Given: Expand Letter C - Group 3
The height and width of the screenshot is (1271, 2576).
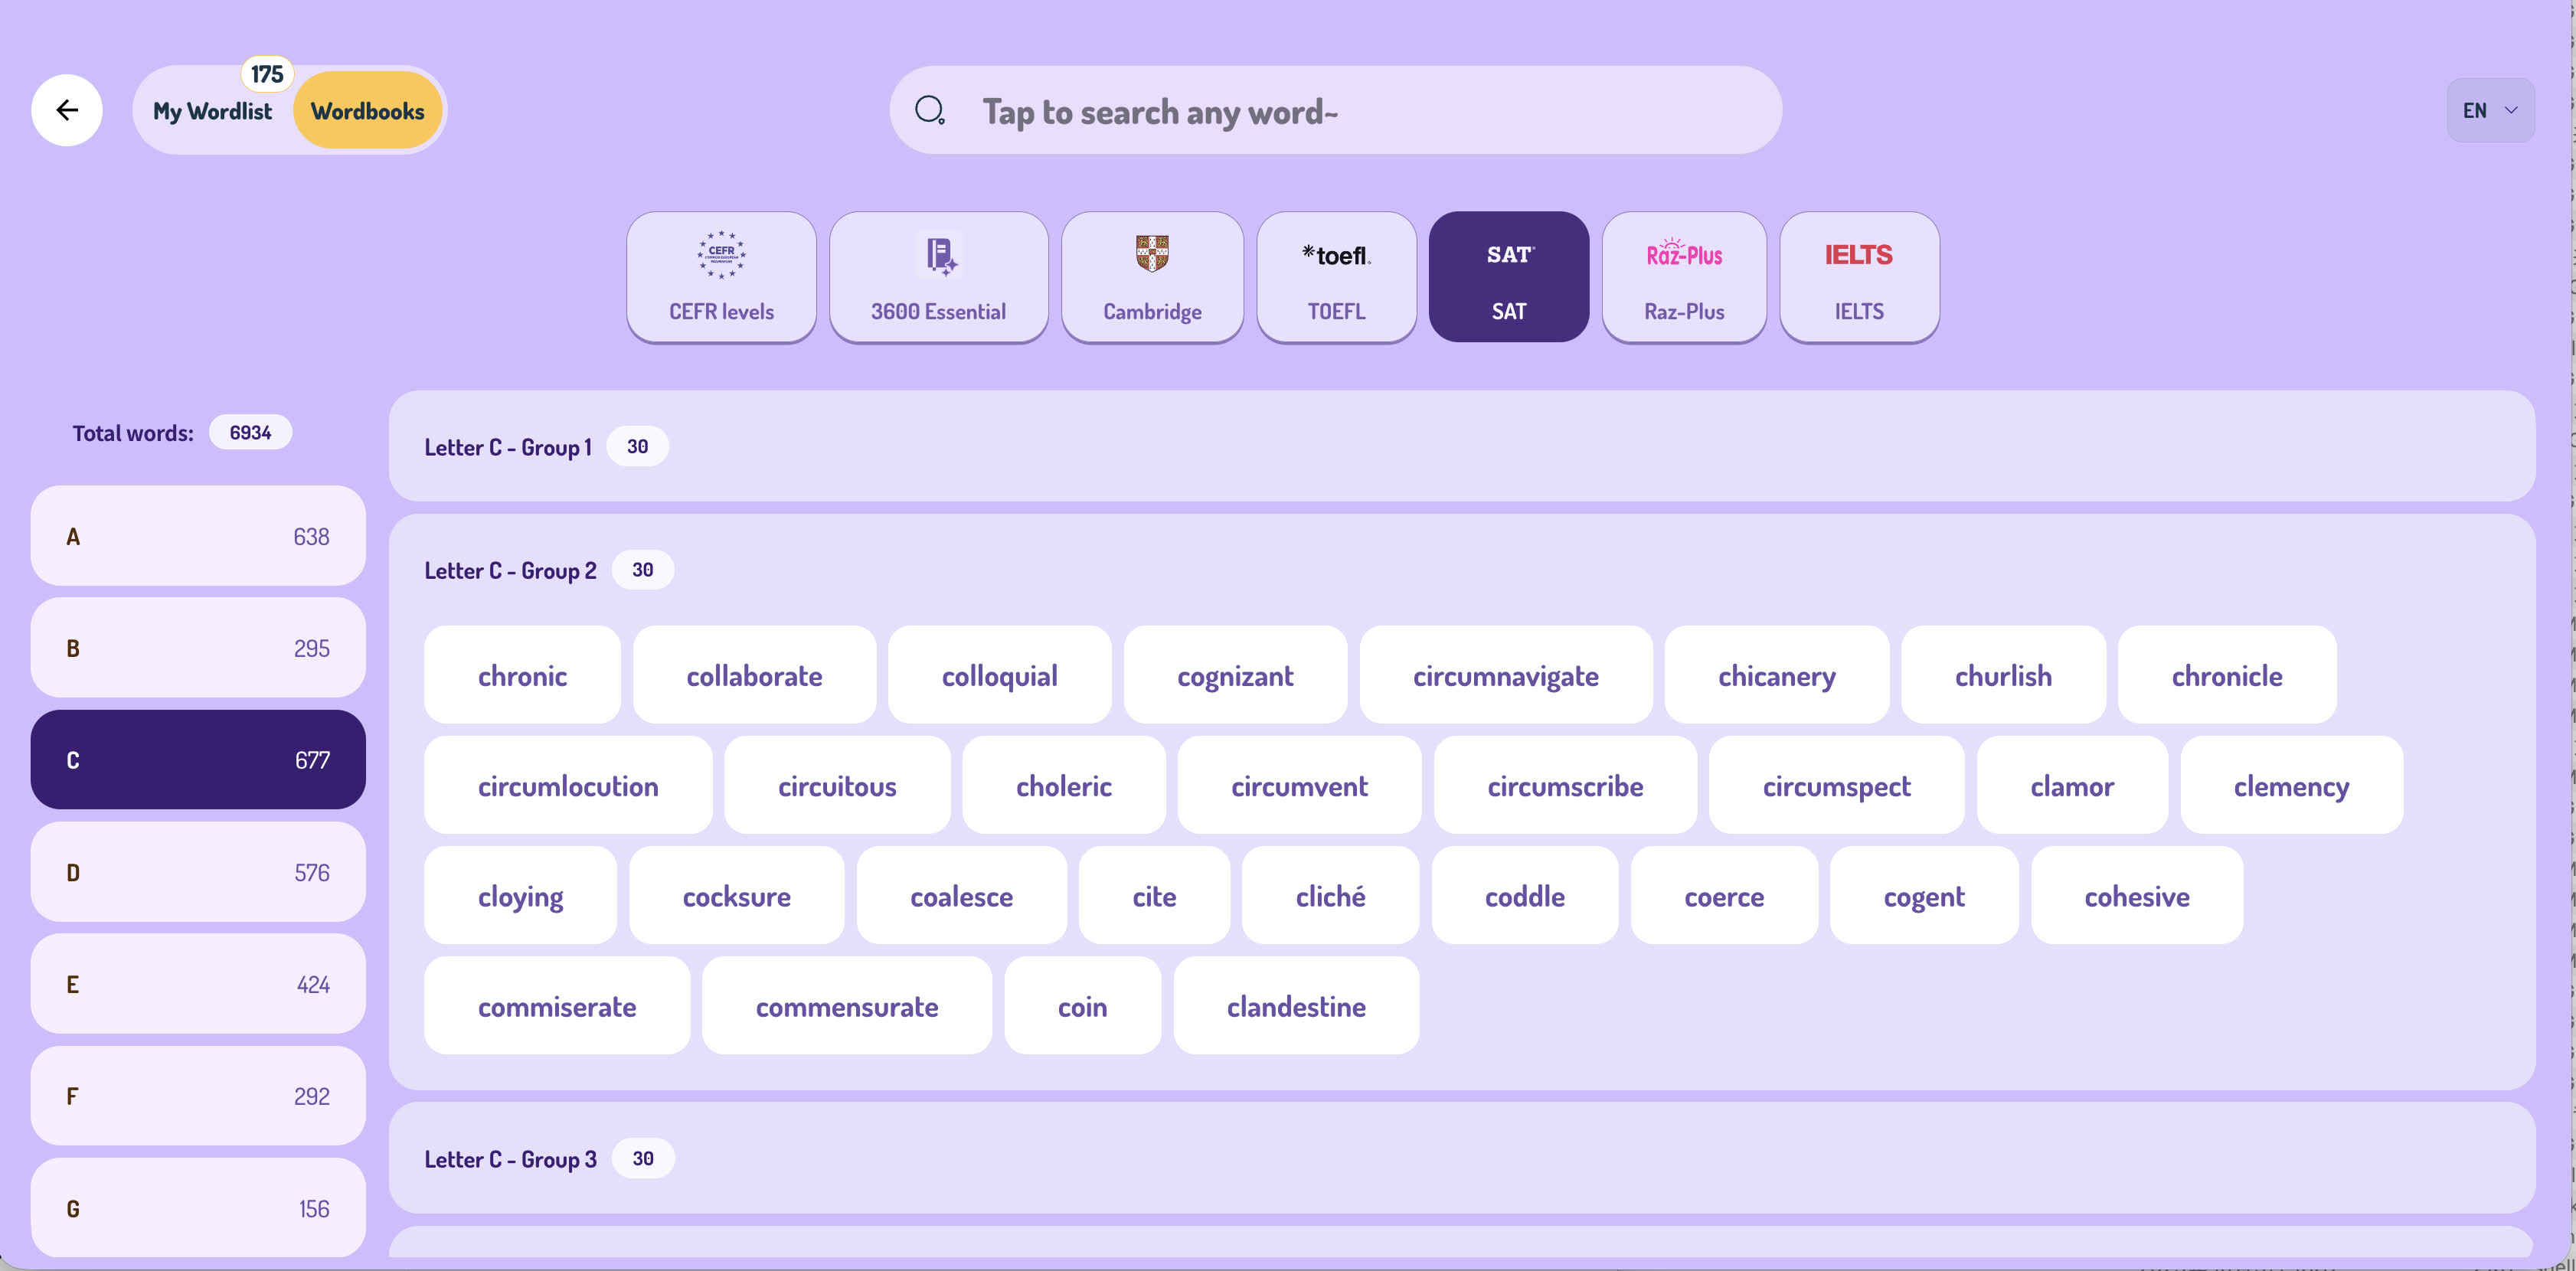Looking at the screenshot, I should tap(1461, 1158).
